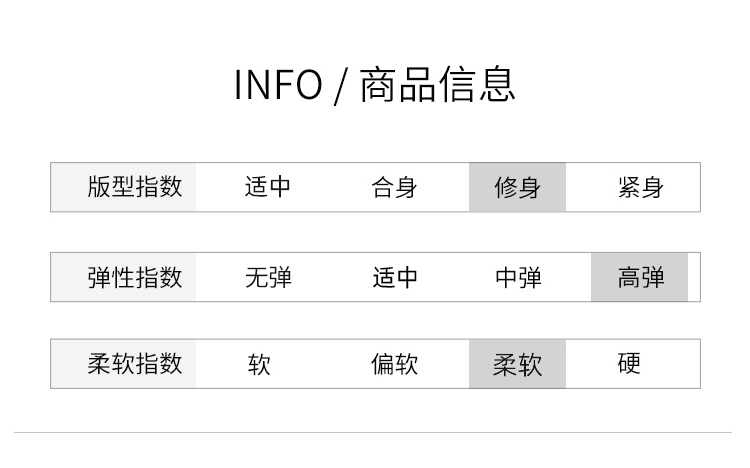This screenshot has height=468, width=750.
Task: Select 适中 in the 版型指数 row
Action: click(268, 187)
